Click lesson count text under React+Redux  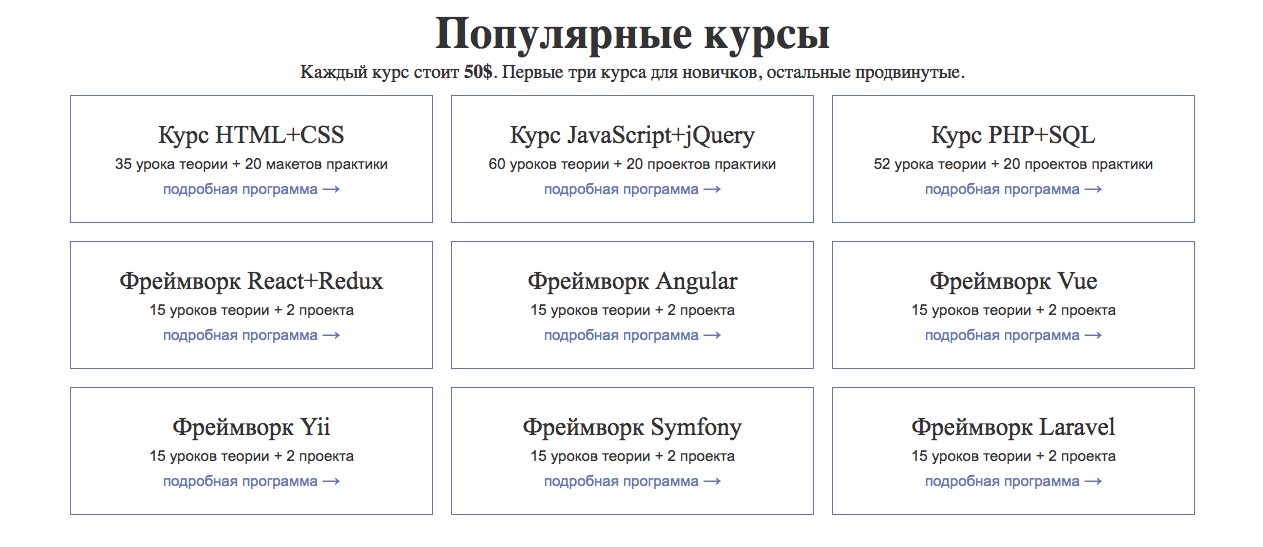click(251, 310)
